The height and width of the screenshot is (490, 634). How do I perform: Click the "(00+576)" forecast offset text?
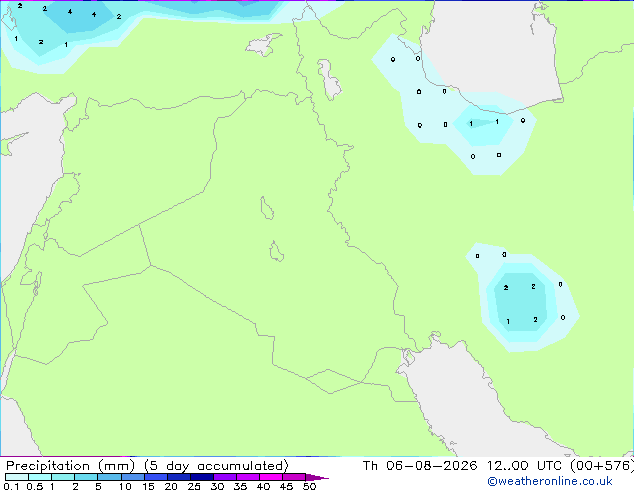(x=602, y=466)
